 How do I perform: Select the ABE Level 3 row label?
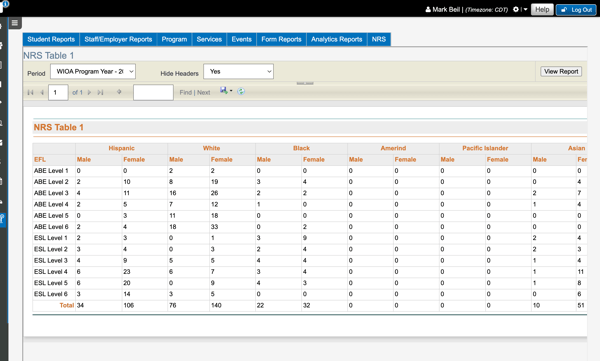pos(51,193)
